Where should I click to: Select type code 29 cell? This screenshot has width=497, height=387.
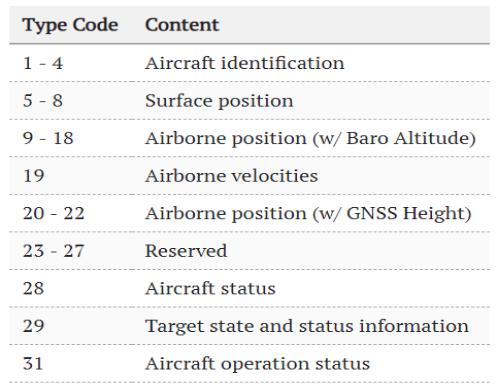(x=33, y=326)
